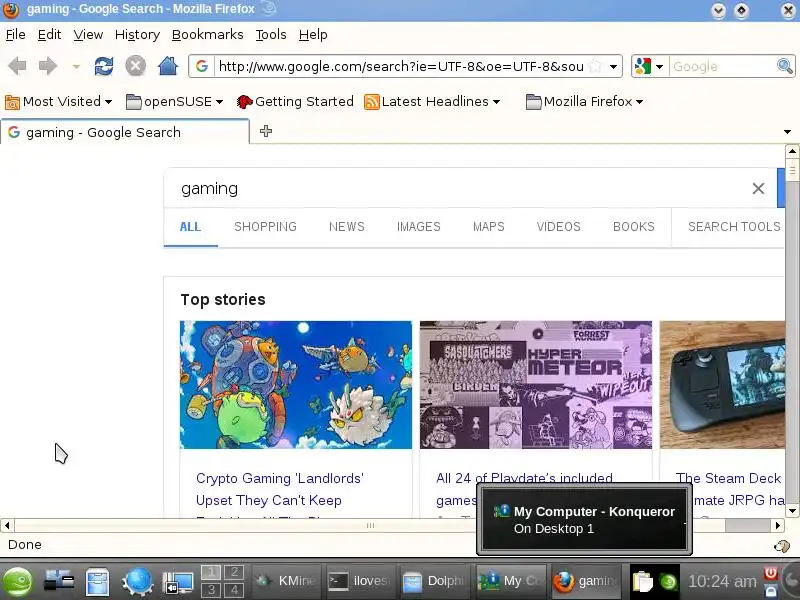The width and height of the screenshot is (800, 600).
Task: Bookmark this page with the star icon
Action: (x=594, y=66)
